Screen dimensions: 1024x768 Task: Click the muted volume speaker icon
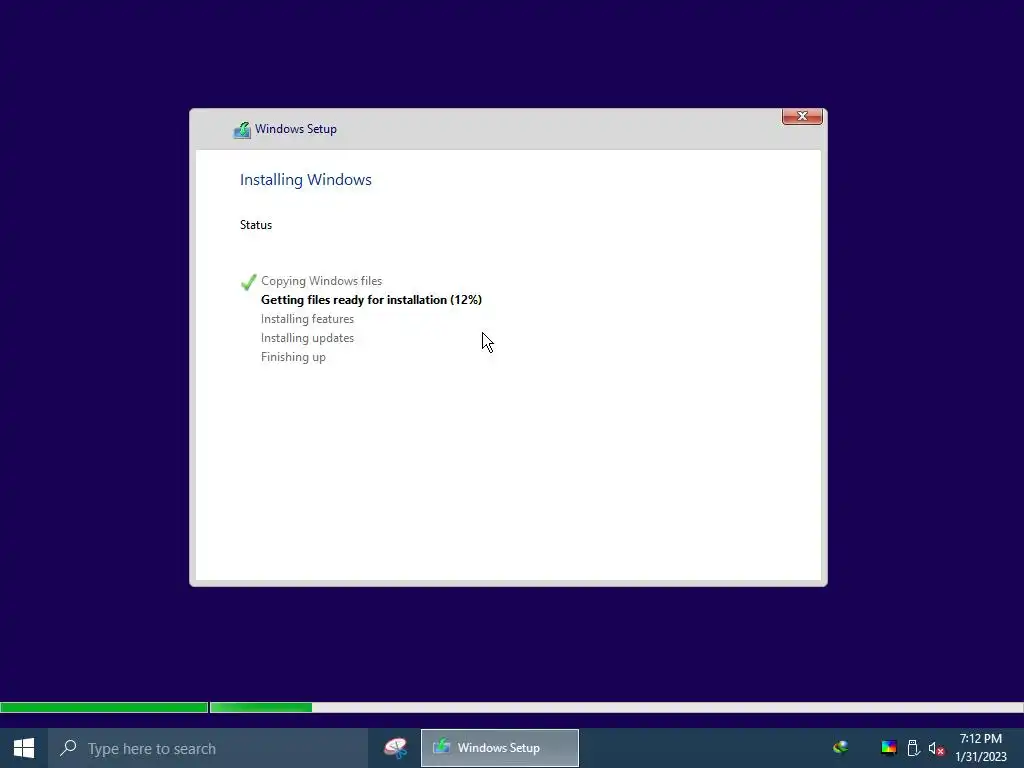[x=936, y=748]
